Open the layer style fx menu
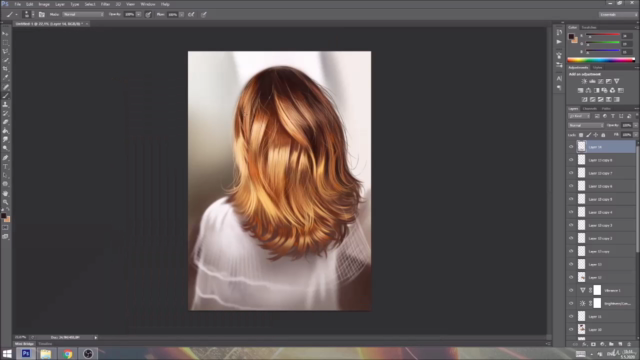This screenshot has height=360, width=640. (x=584, y=344)
